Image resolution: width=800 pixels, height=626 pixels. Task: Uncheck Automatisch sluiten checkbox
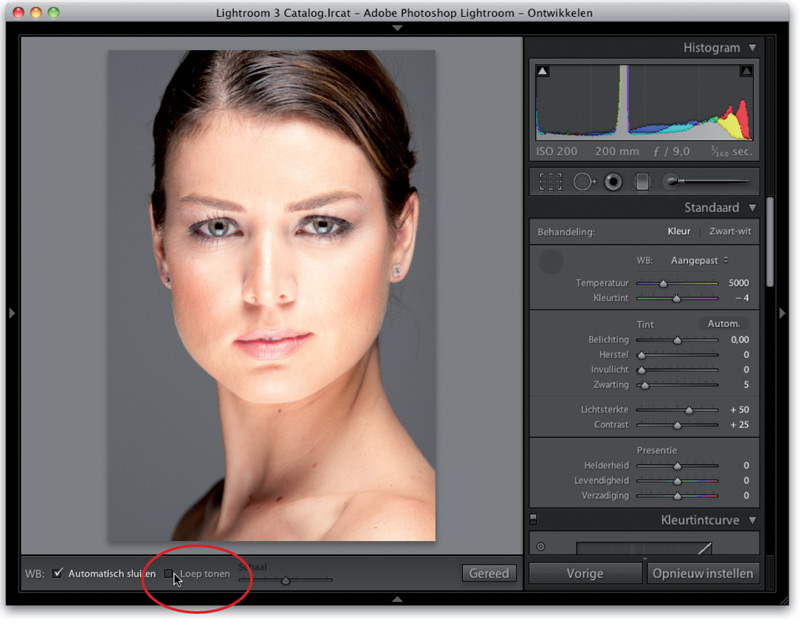[x=58, y=573]
